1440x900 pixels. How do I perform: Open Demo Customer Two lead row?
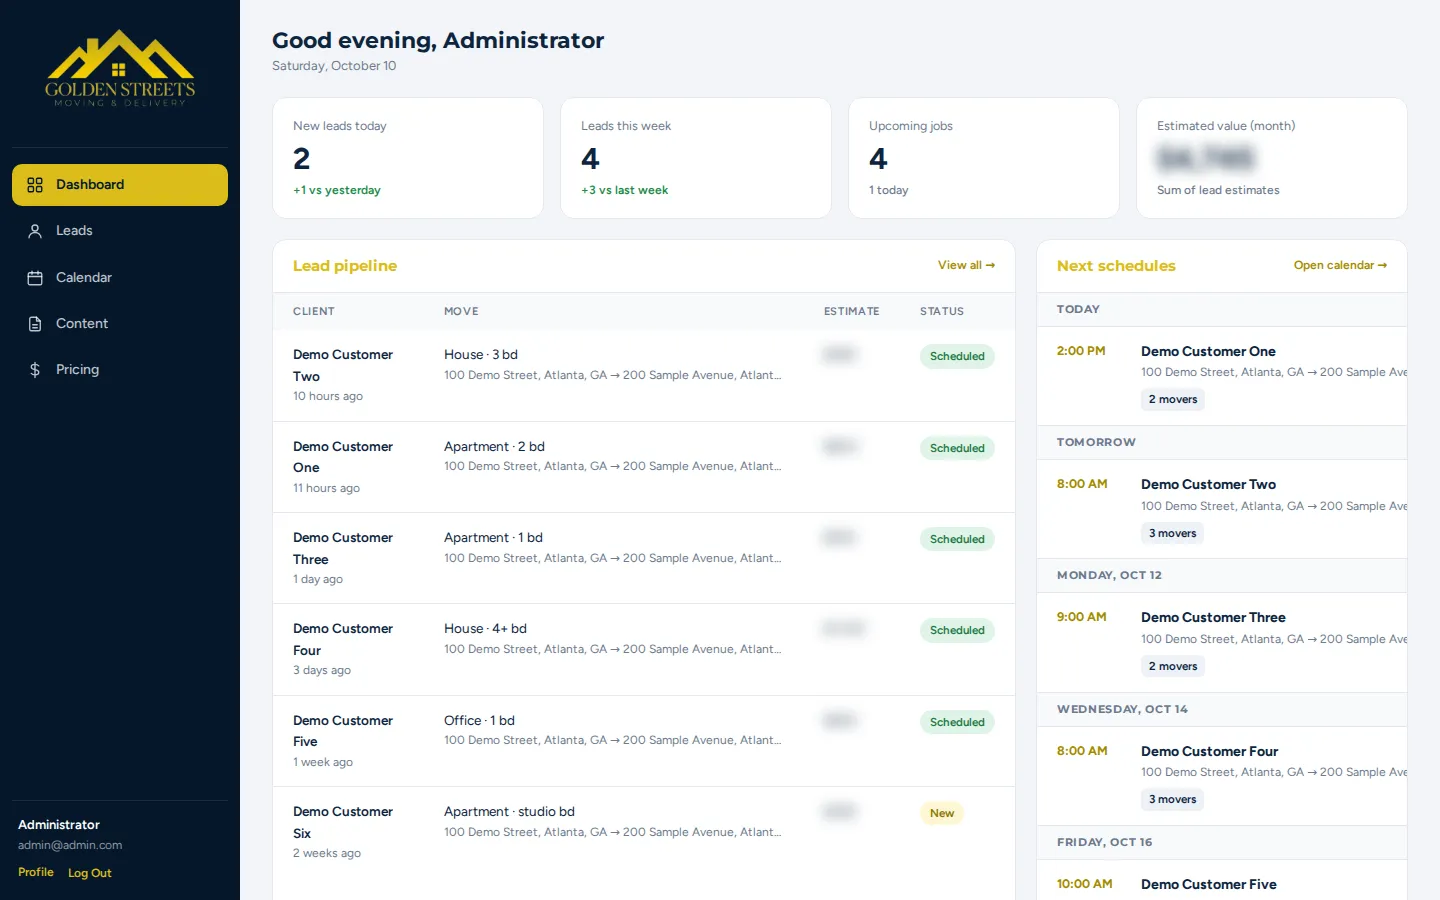644,376
